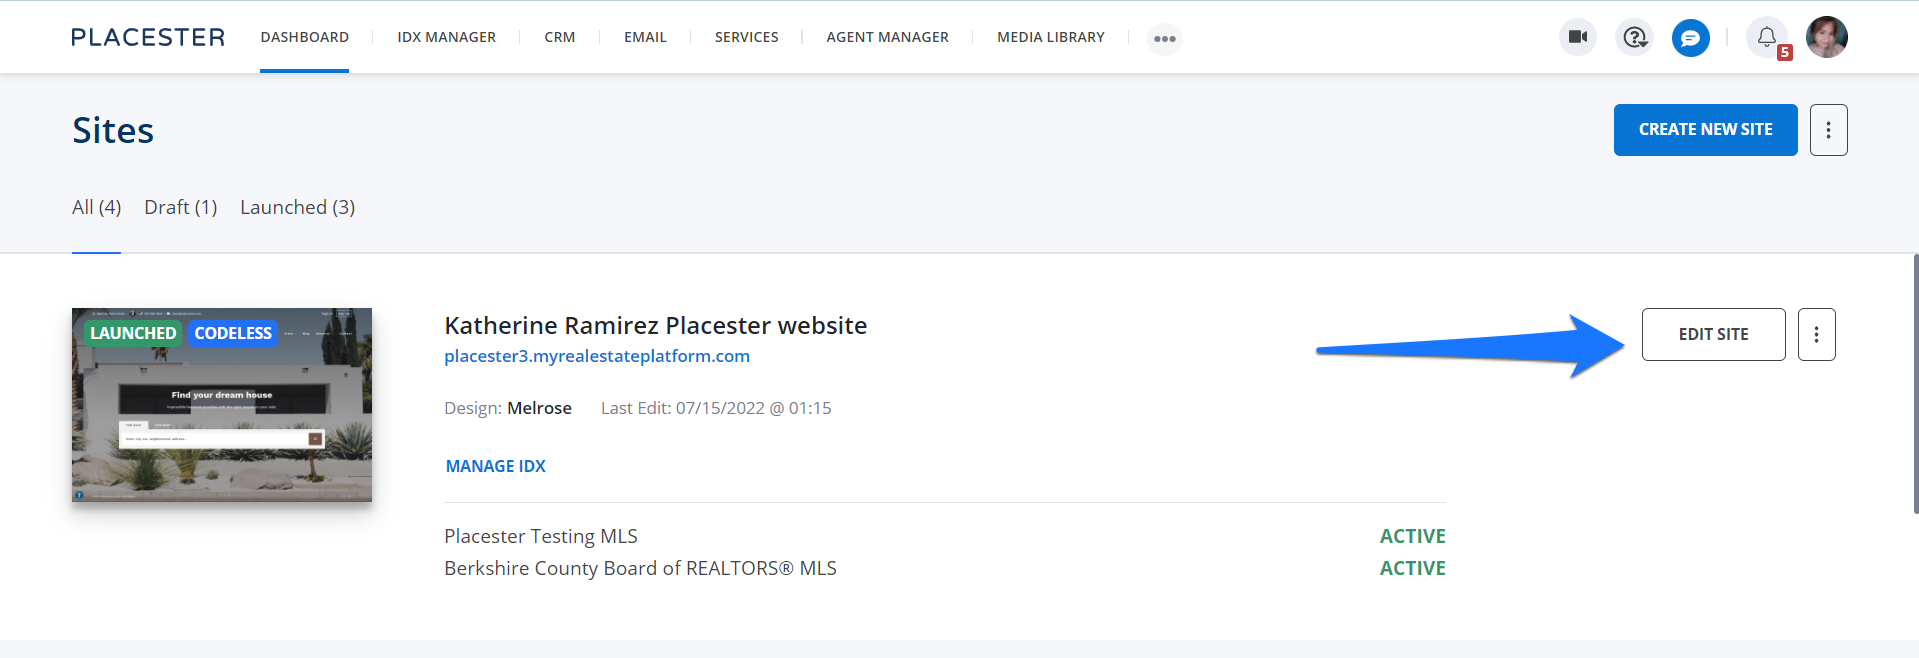1919x658 pixels.
Task: Open notifications bell with 5 badge
Action: 1768,38
